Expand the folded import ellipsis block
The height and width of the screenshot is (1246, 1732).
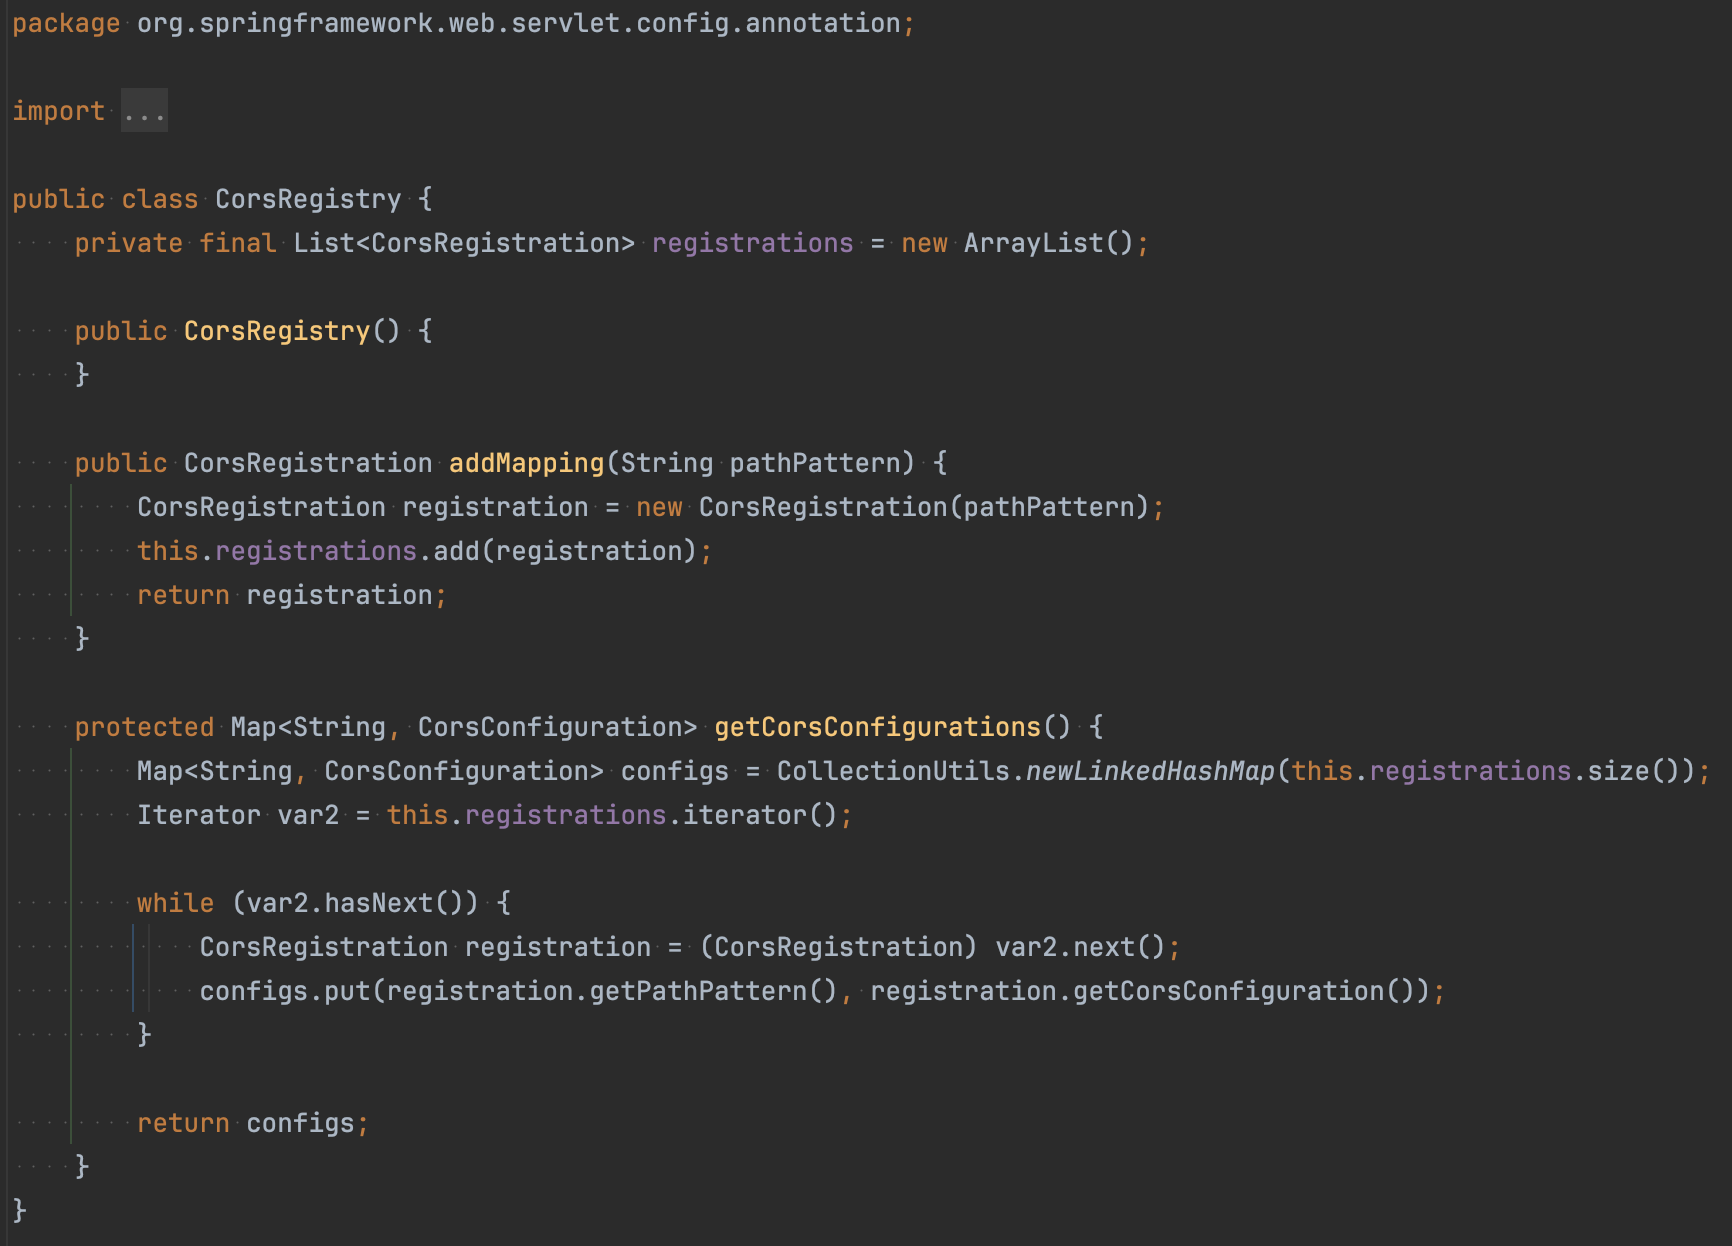click(x=144, y=111)
